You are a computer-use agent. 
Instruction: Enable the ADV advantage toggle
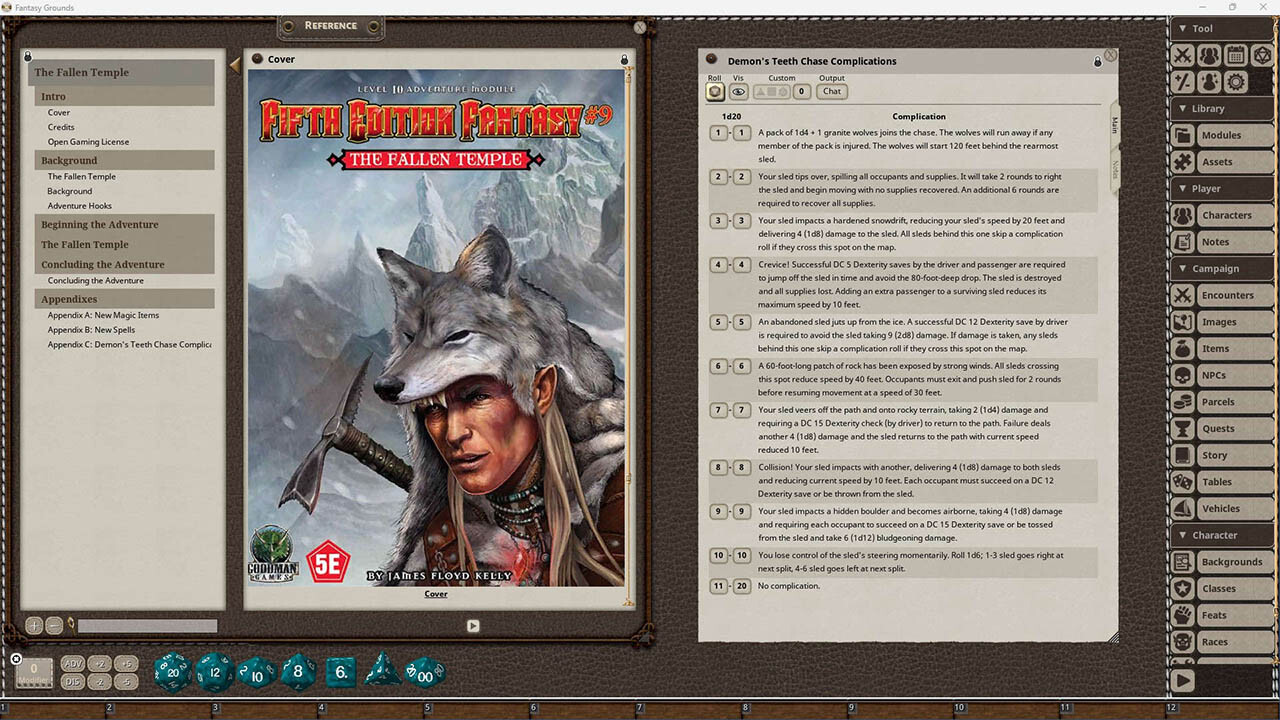(72, 664)
